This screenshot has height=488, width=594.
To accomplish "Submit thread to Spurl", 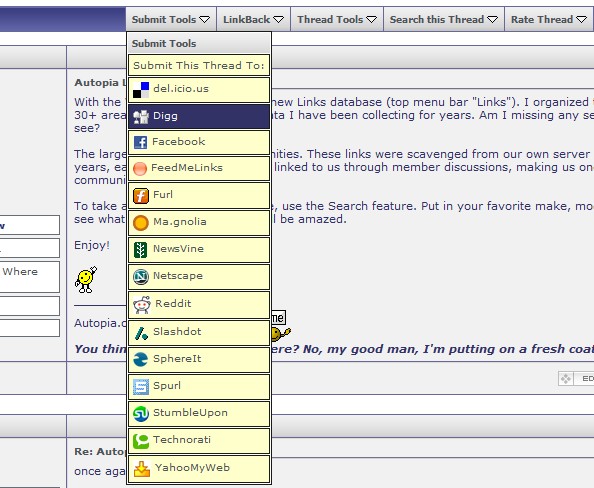I will click(199, 387).
